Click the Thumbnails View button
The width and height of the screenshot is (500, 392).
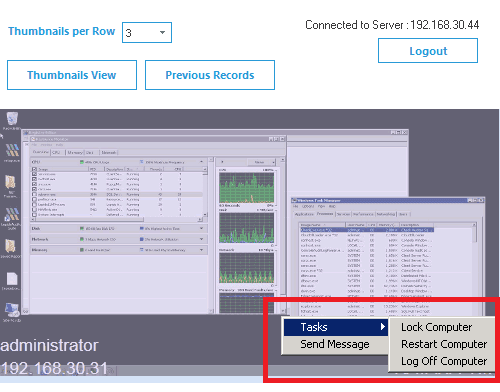[72, 75]
